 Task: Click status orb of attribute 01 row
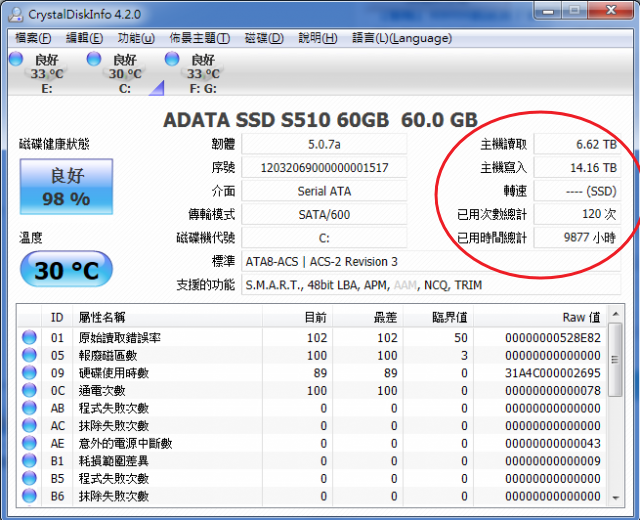[29, 337]
